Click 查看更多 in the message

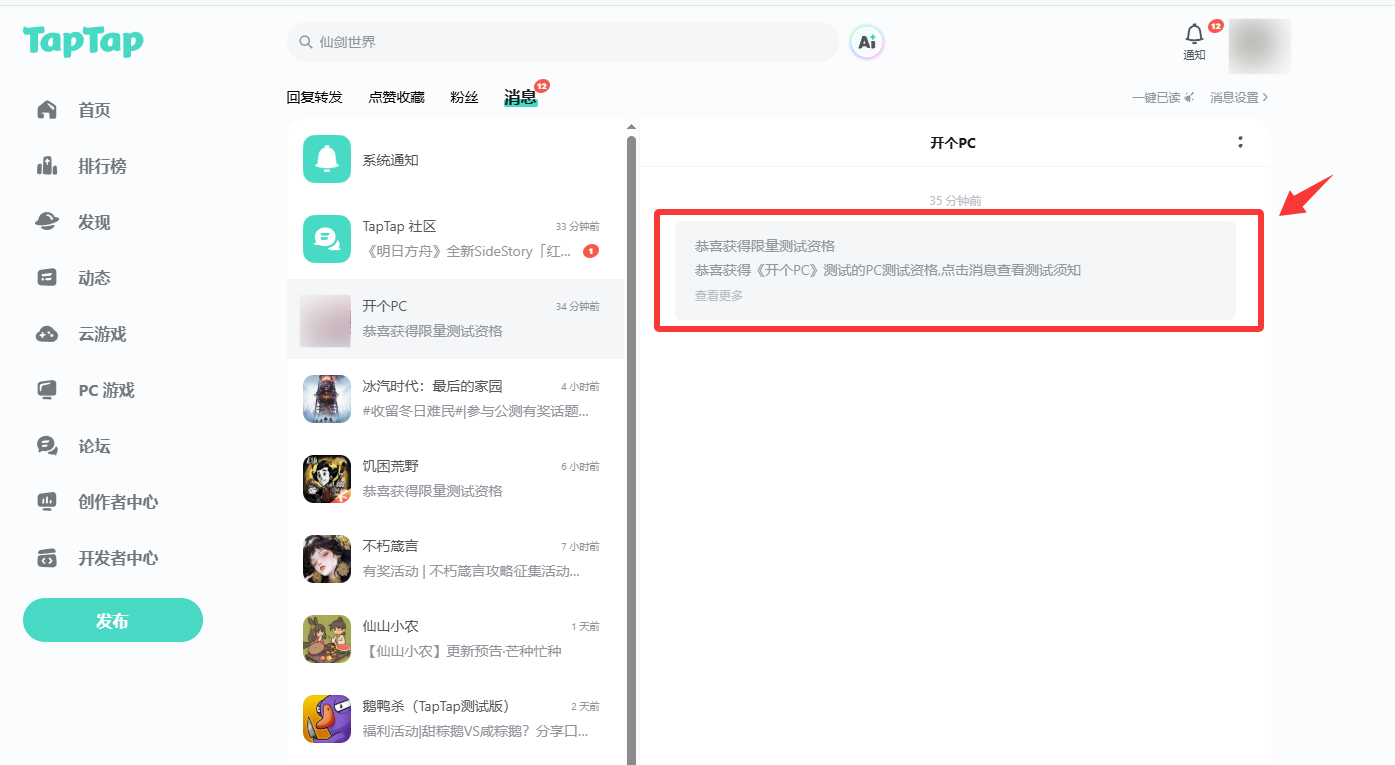719,296
